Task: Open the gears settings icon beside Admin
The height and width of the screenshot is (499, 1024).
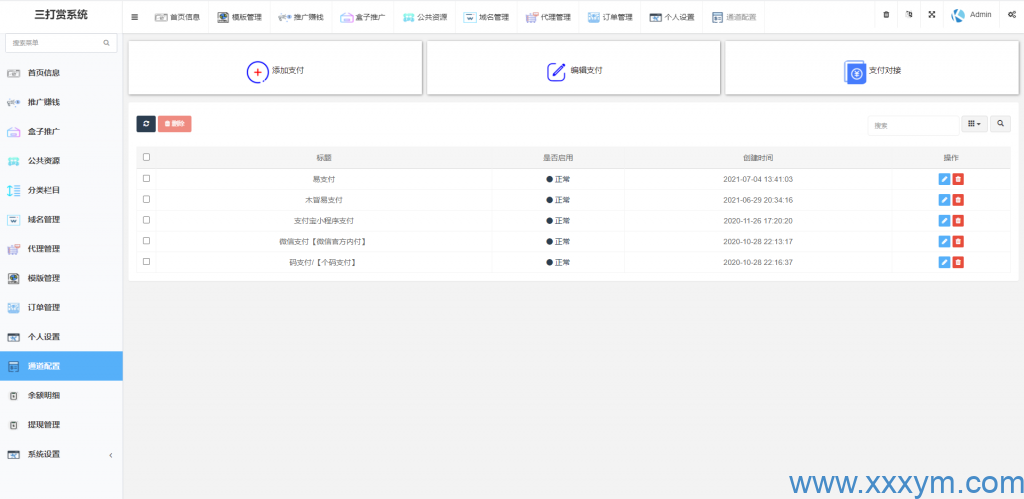Action: coord(1007,15)
